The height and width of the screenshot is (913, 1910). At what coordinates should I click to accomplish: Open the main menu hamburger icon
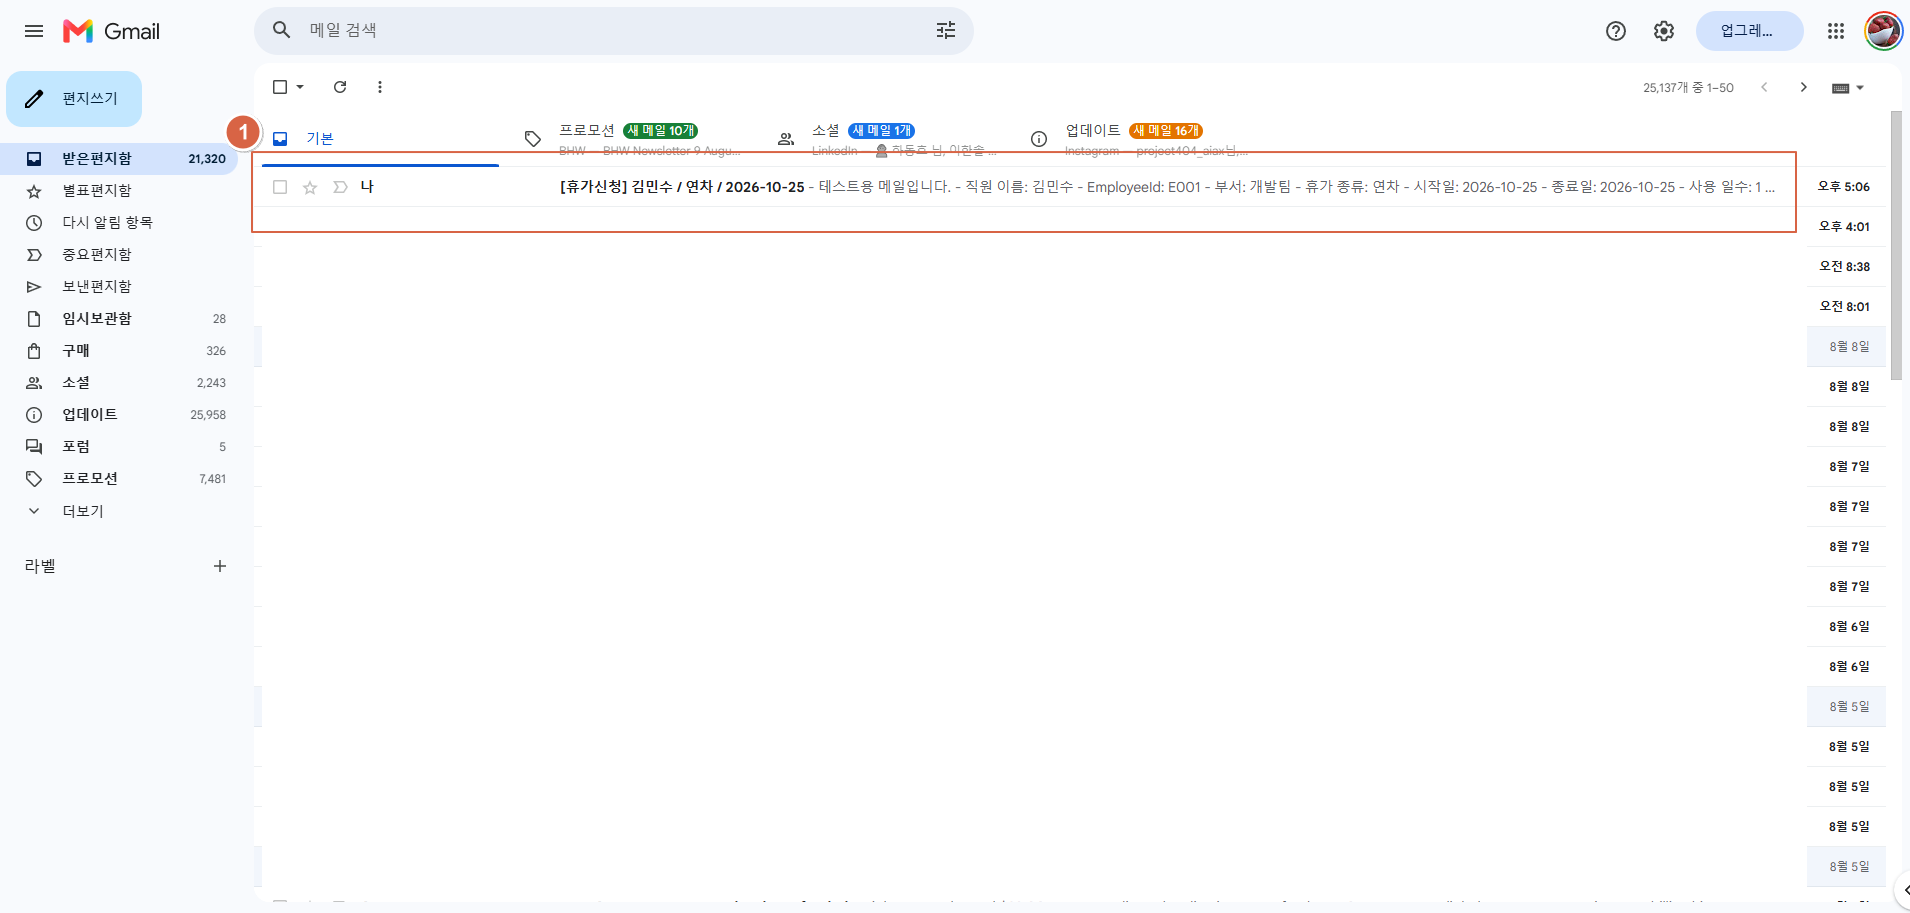click(34, 31)
